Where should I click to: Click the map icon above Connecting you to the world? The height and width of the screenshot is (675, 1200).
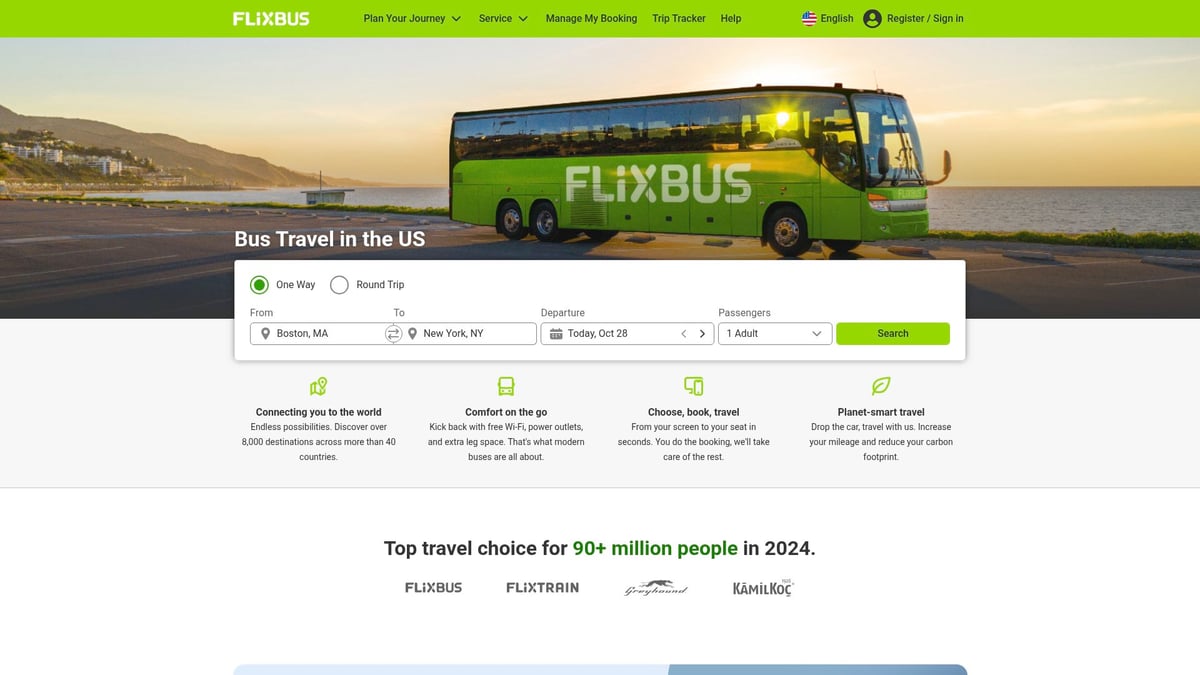click(318, 386)
